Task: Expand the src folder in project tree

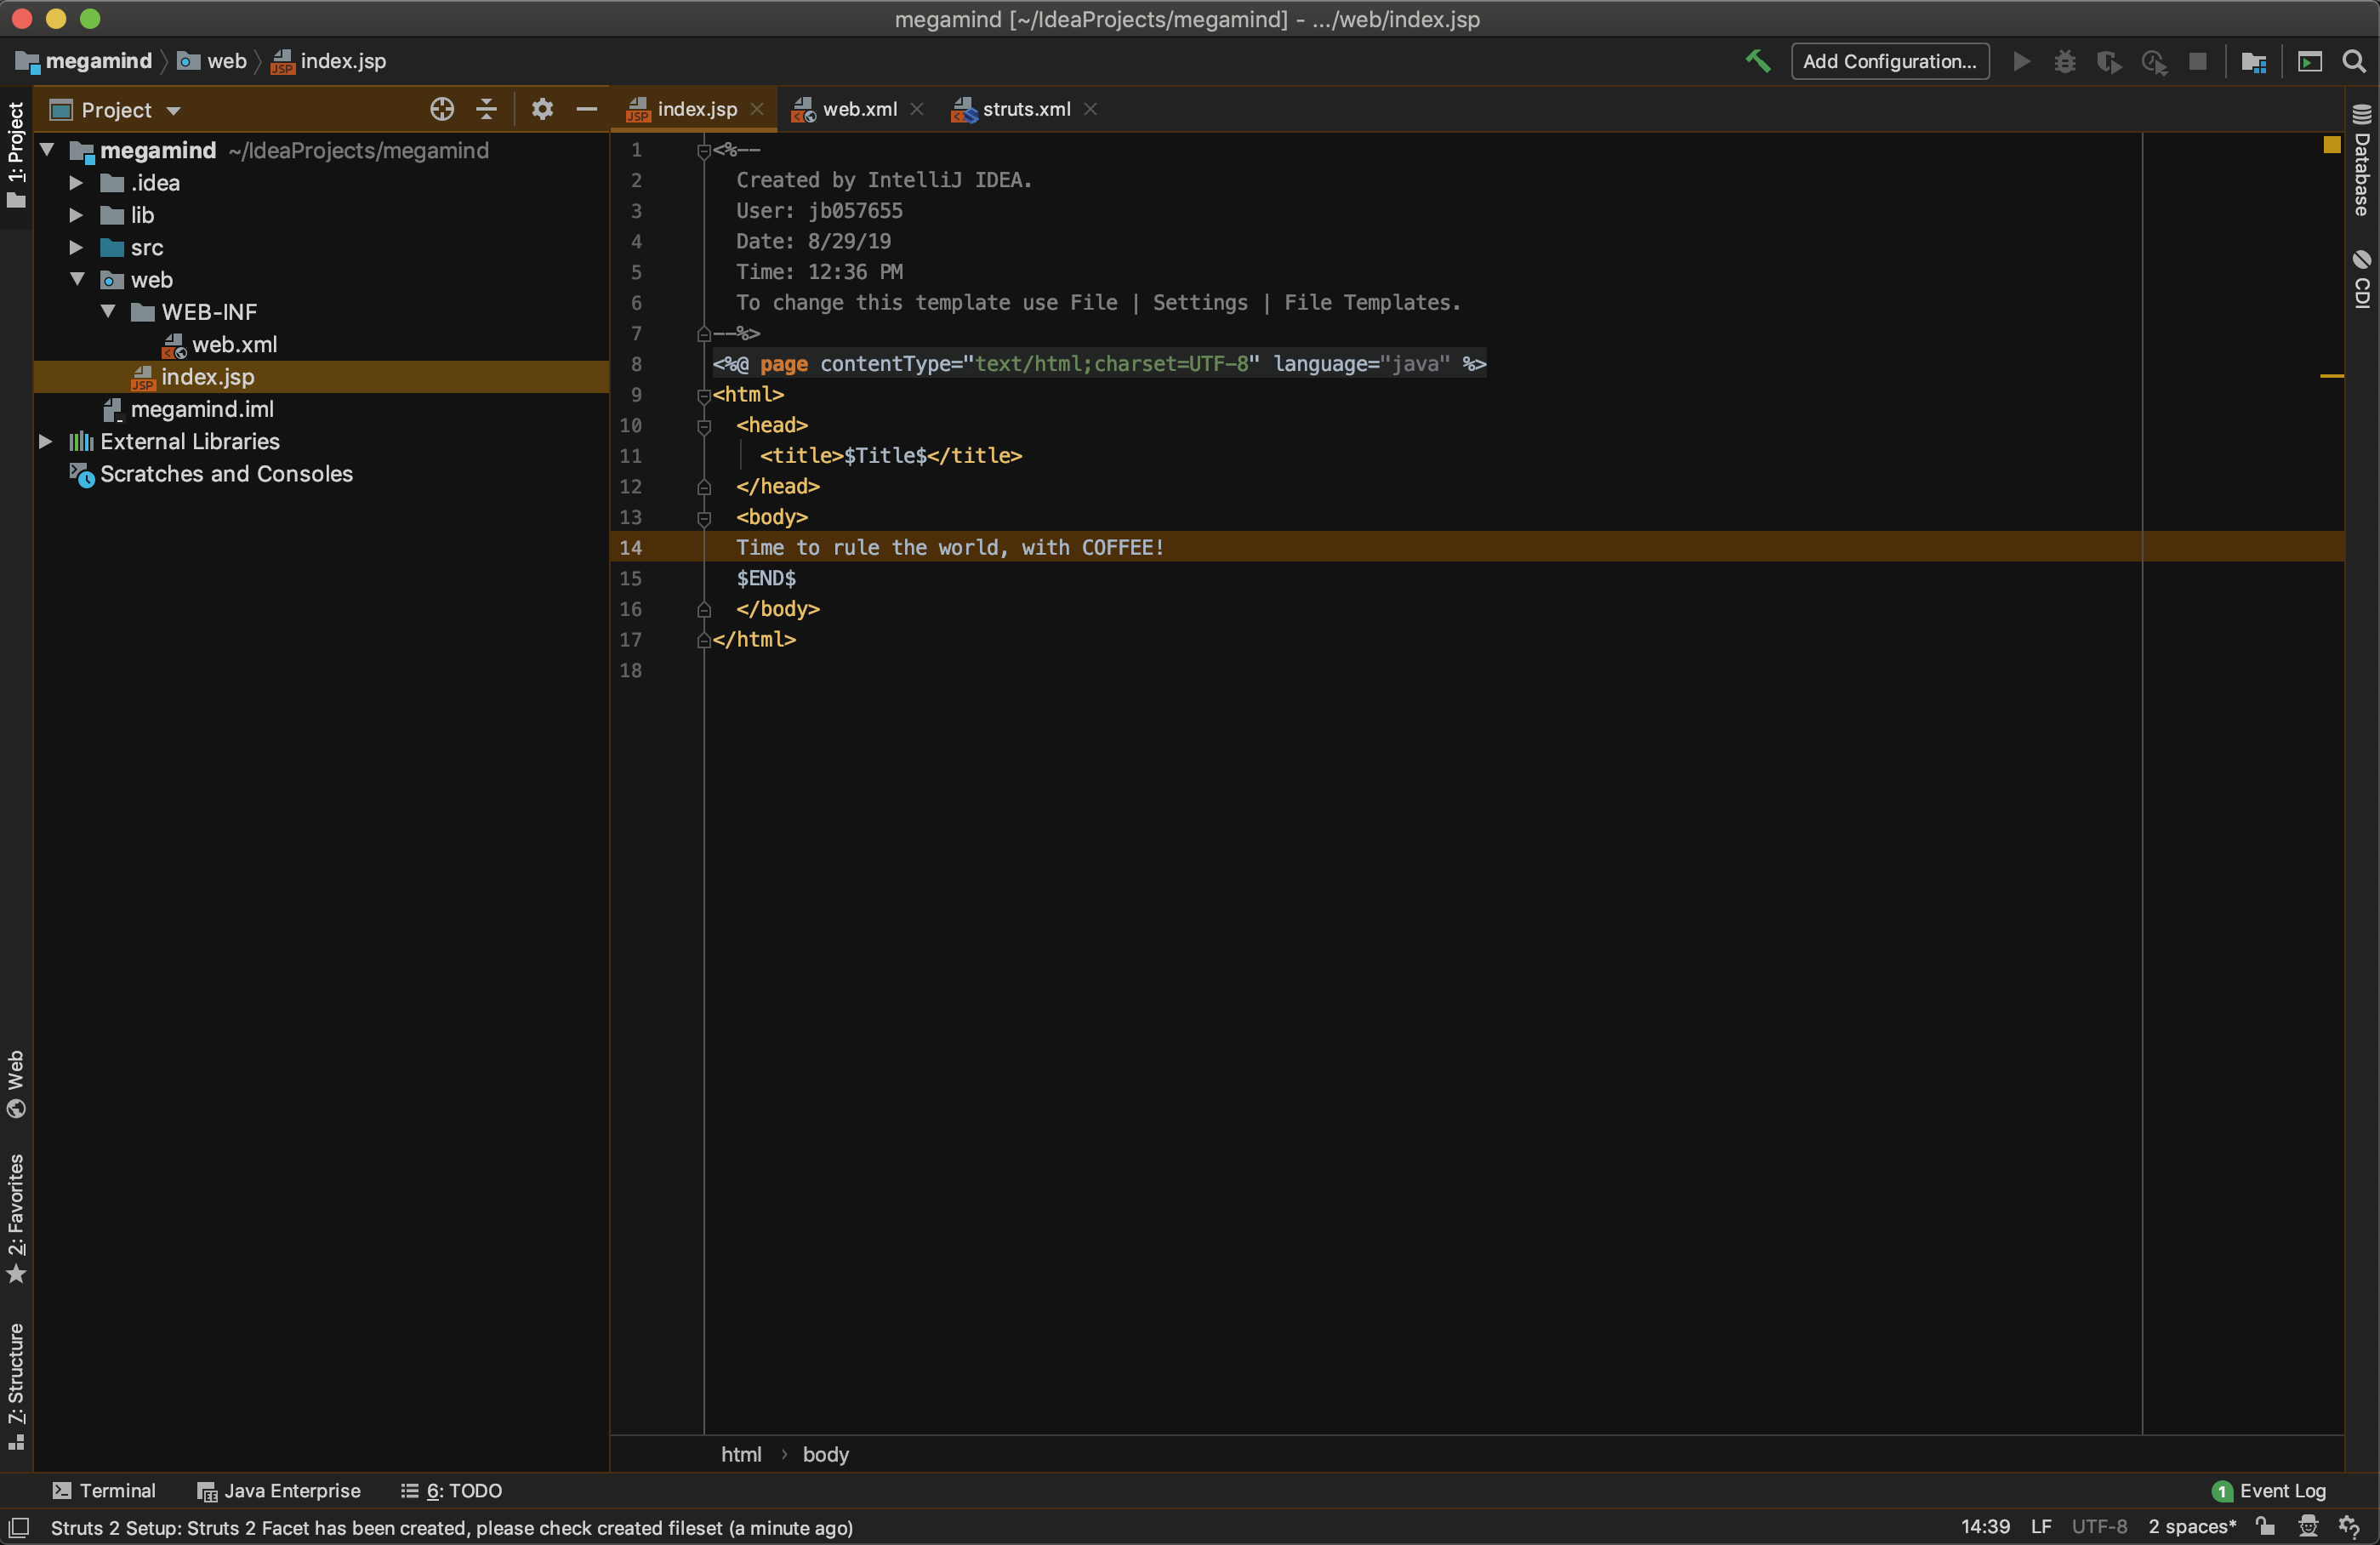Action: click(77, 247)
